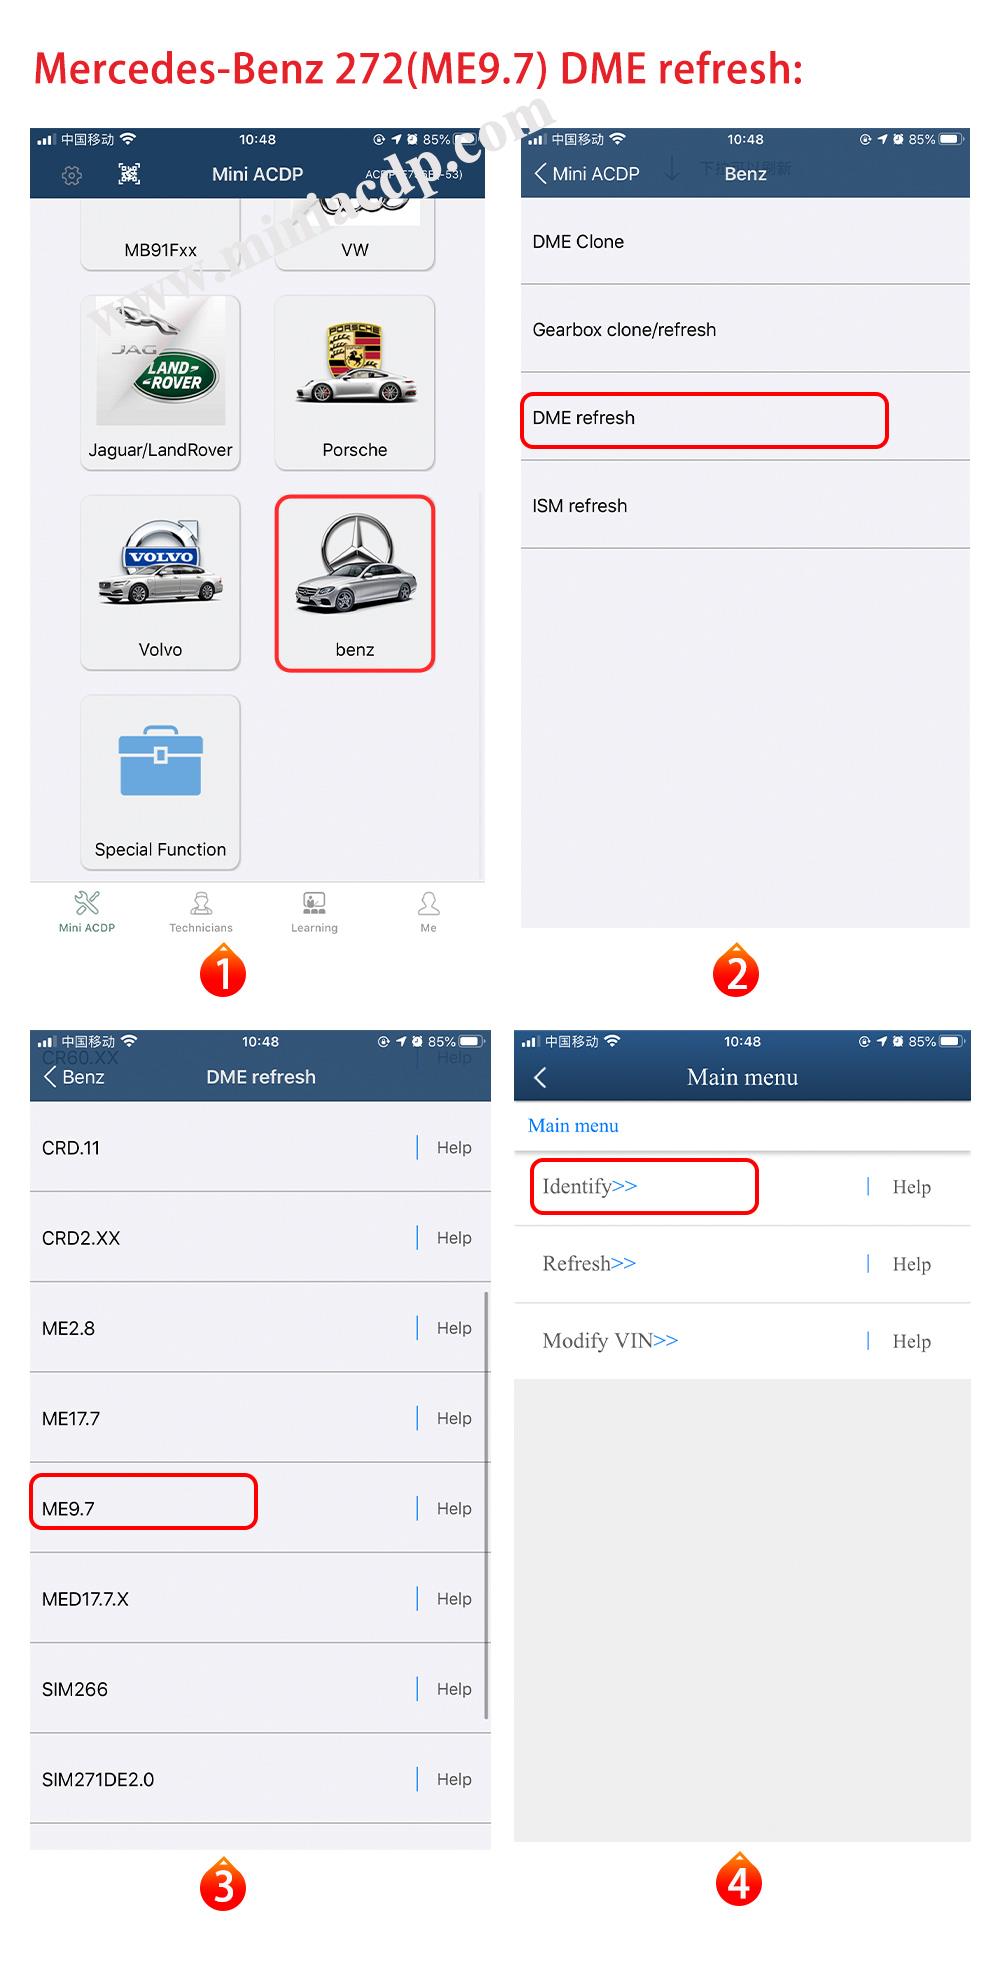Select DME refresh in Benz menu
The image size is (999, 1972).
745,418
